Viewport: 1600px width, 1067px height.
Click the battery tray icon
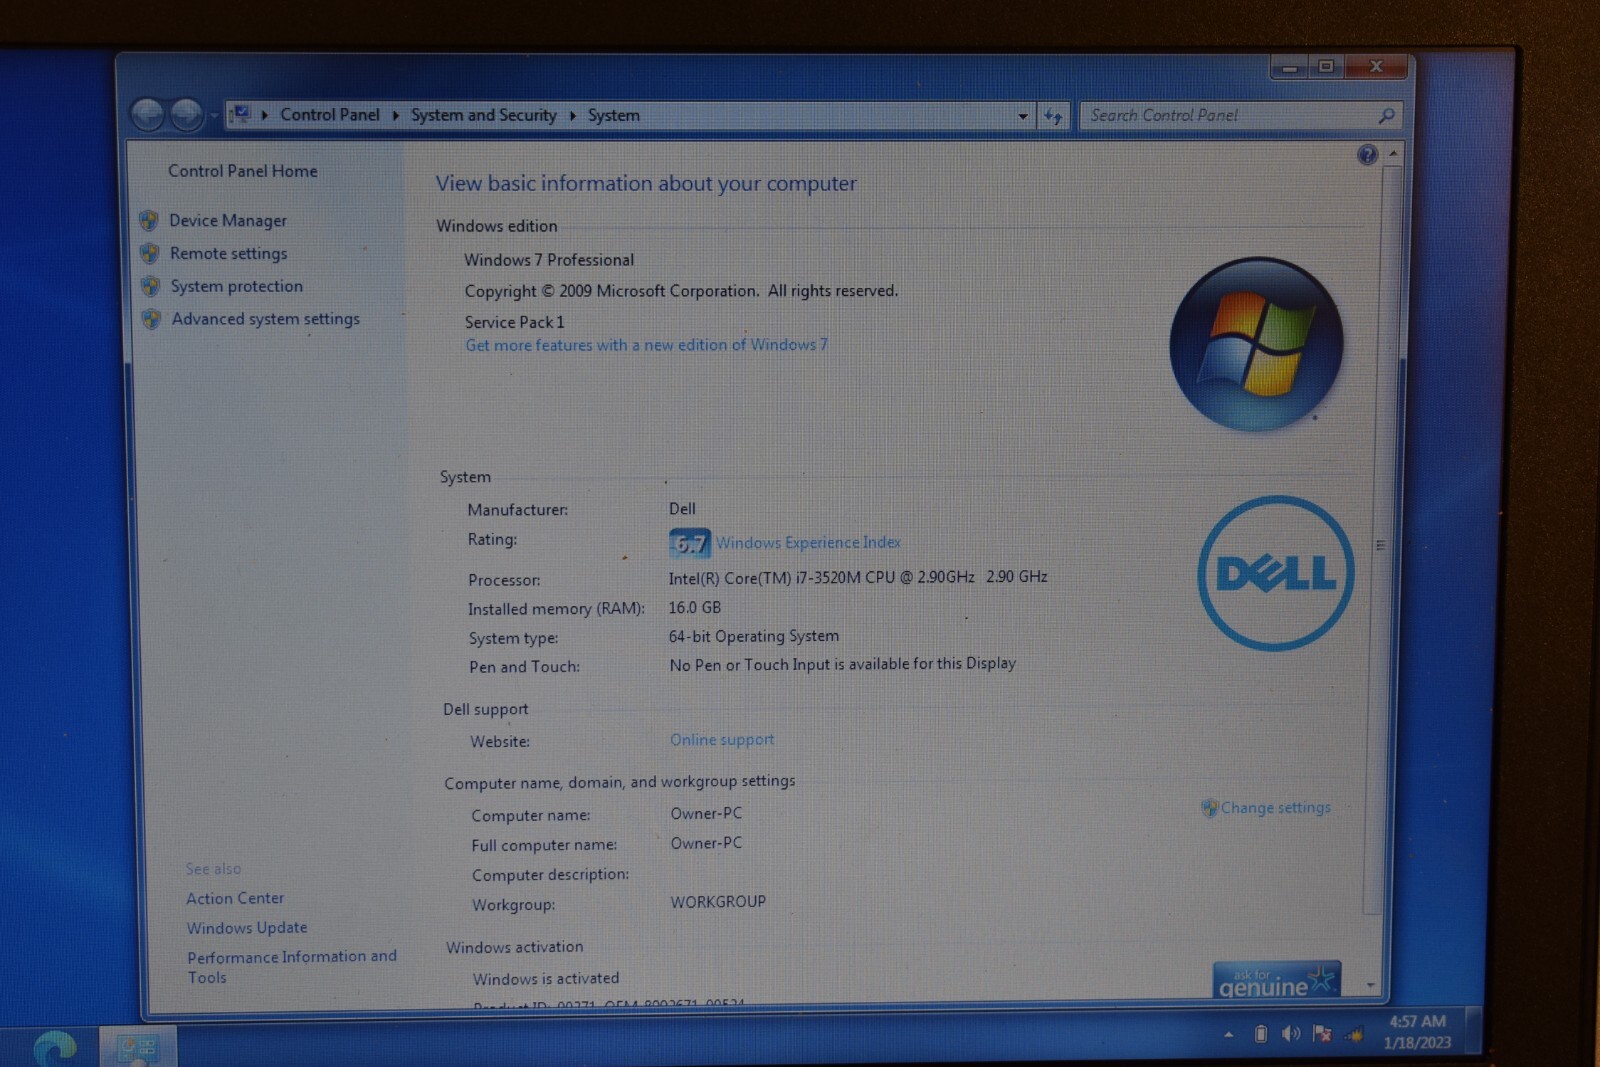(1260, 1034)
